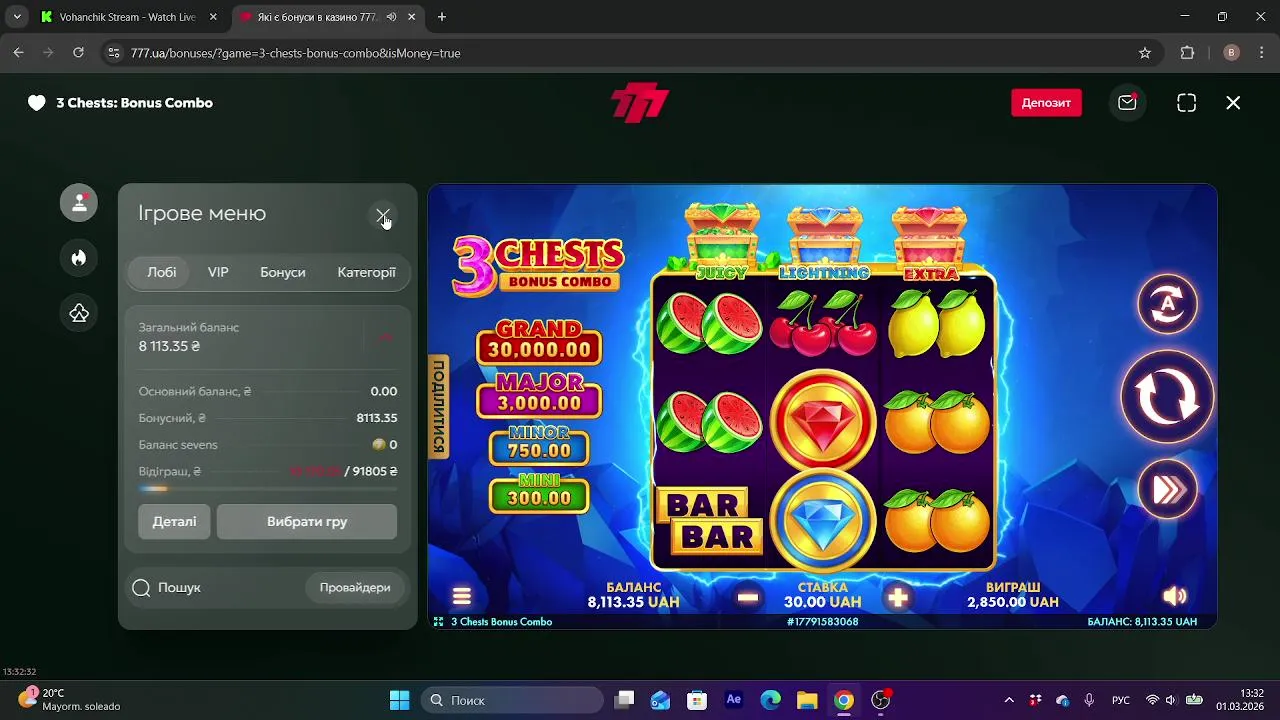View site information icon in address bar
The width and height of the screenshot is (1280, 720).
click(114, 53)
